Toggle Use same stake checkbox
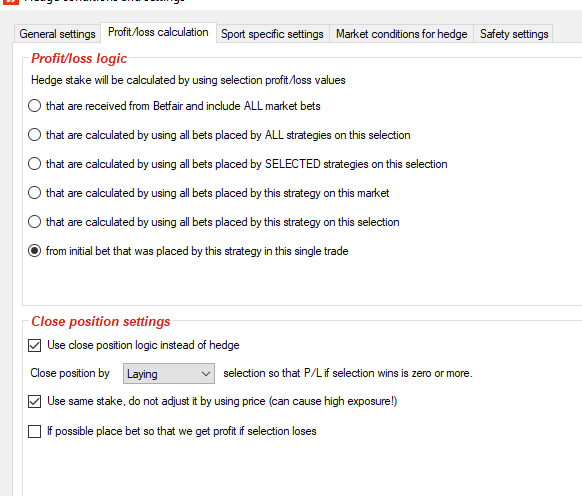Screen dimensions: 582x496 [35, 401]
